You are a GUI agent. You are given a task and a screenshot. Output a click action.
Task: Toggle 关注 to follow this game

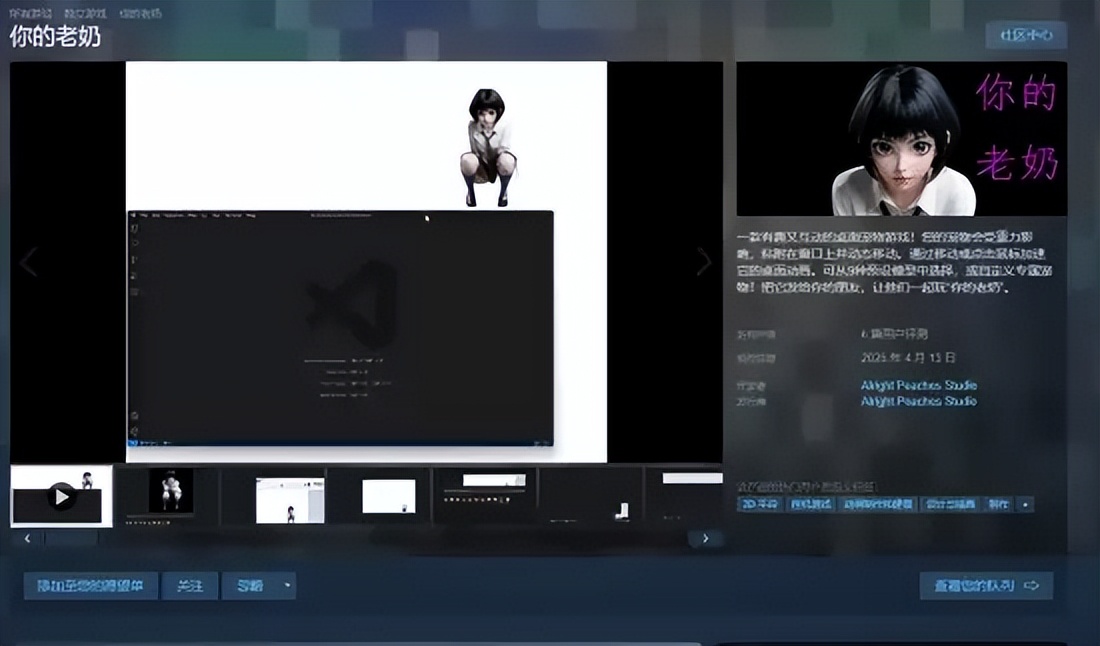(190, 587)
